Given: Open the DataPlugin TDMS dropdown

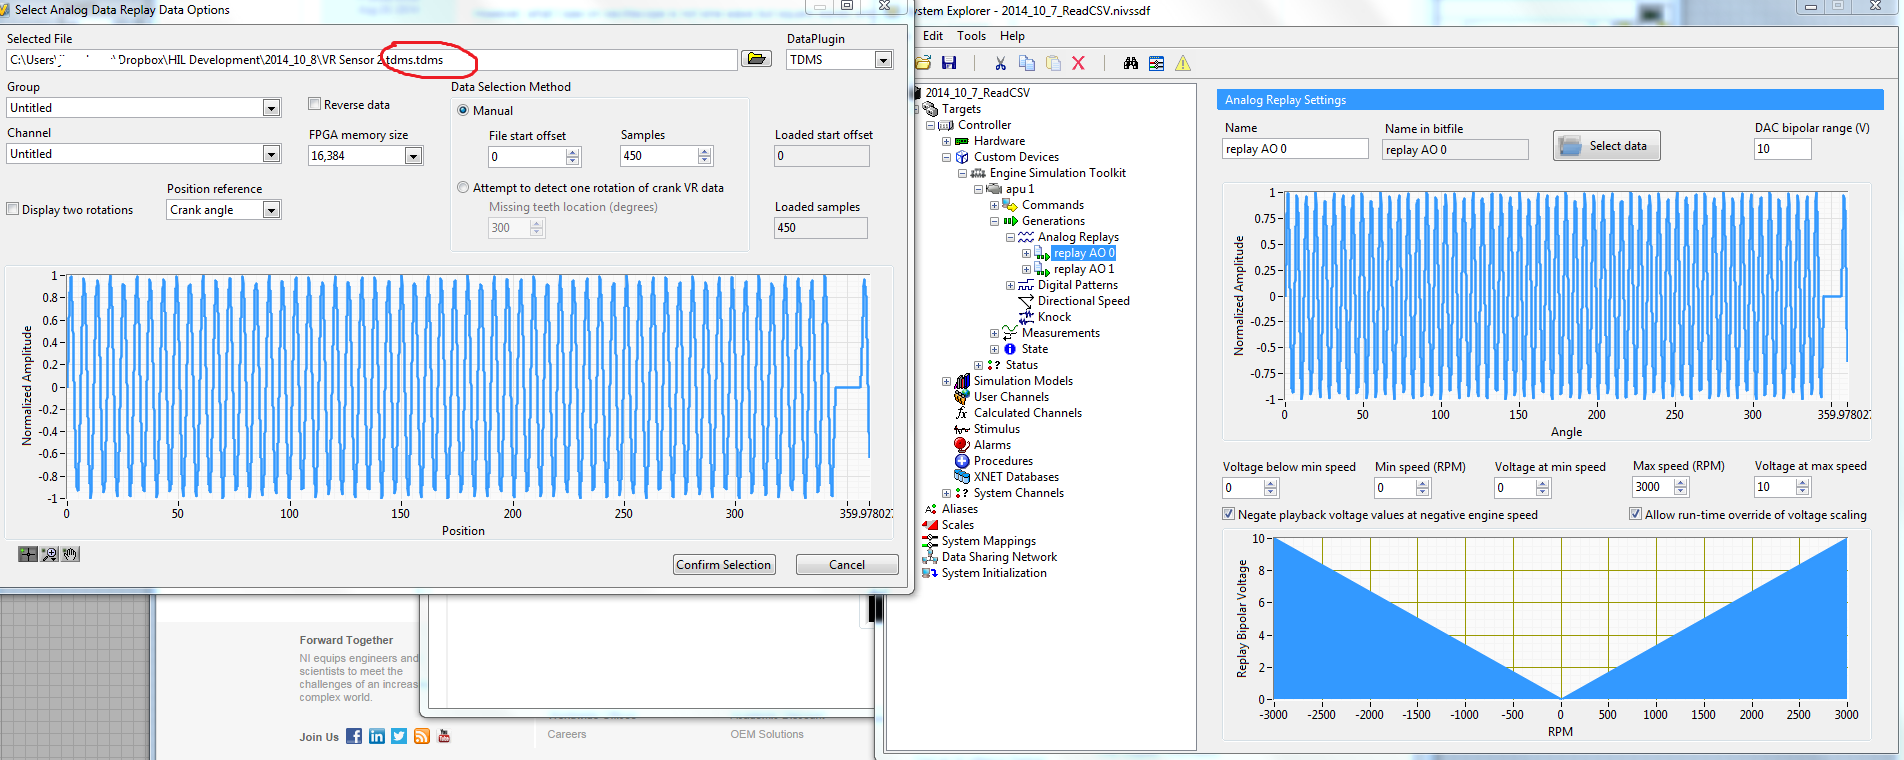Looking at the screenshot, I should 883,60.
